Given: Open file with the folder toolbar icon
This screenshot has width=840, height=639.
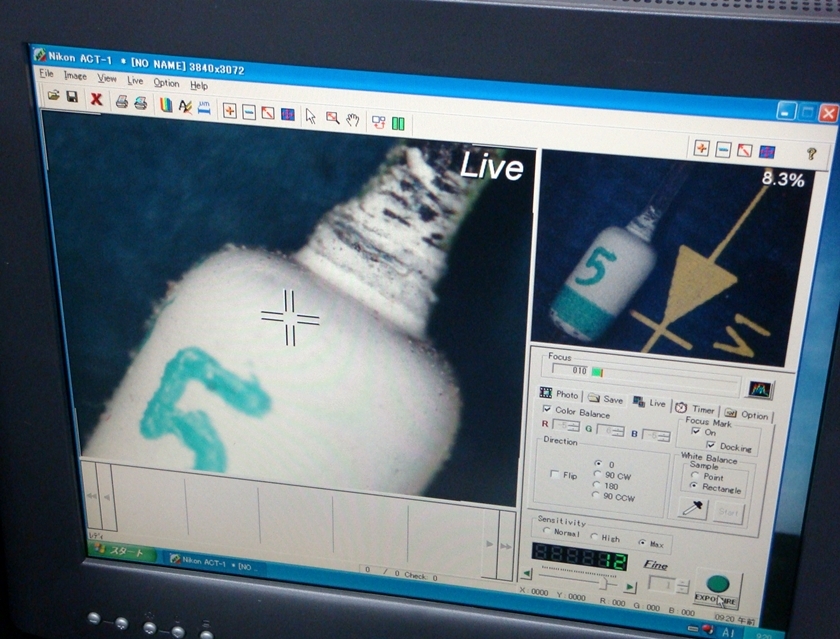Looking at the screenshot, I should (54, 95).
